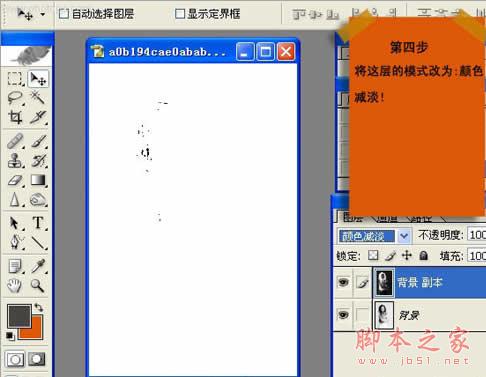Select the Hand tool
Screen dimensions: 486x377
[x=15, y=286]
